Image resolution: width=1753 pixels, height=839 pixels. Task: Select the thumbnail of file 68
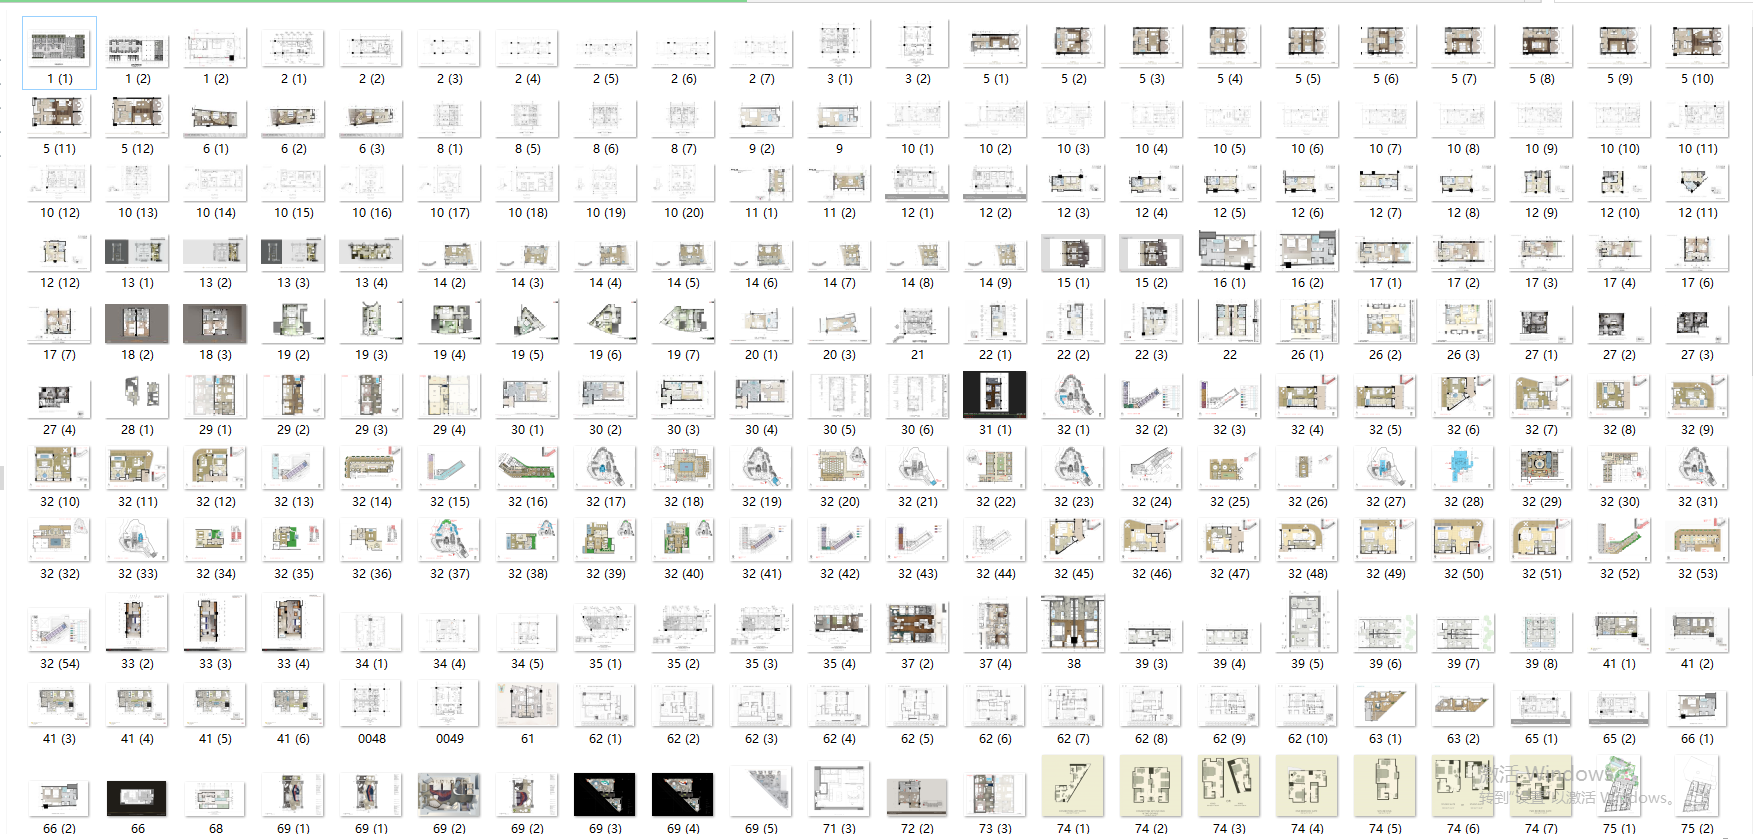coord(215,798)
